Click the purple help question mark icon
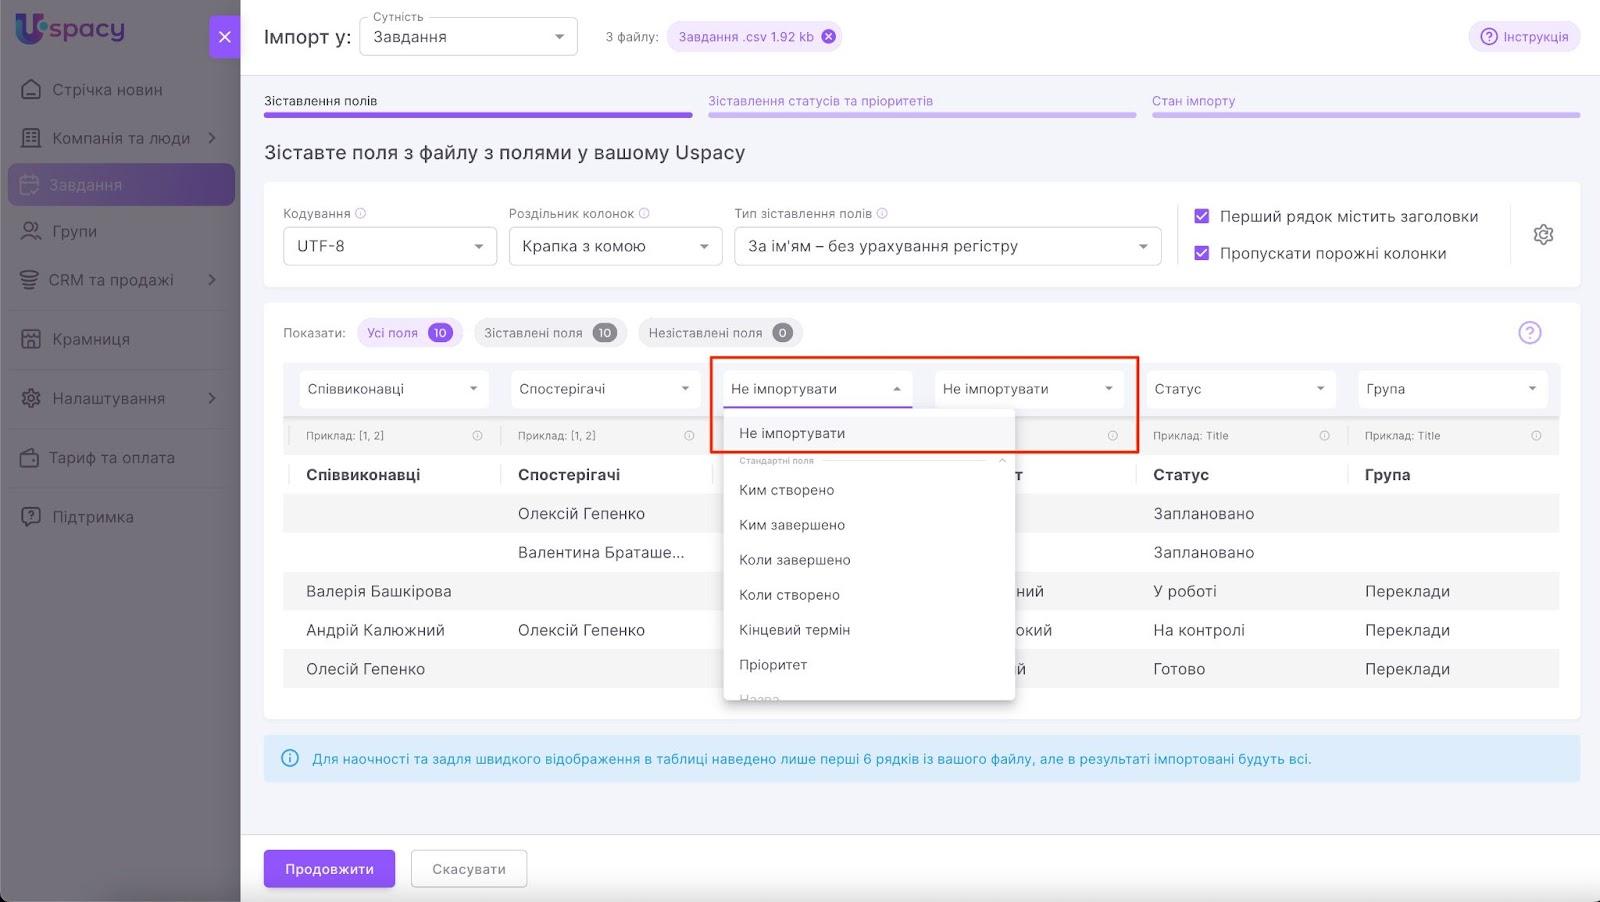The width and height of the screenshot is (1600, 902). coord(1529,333)
